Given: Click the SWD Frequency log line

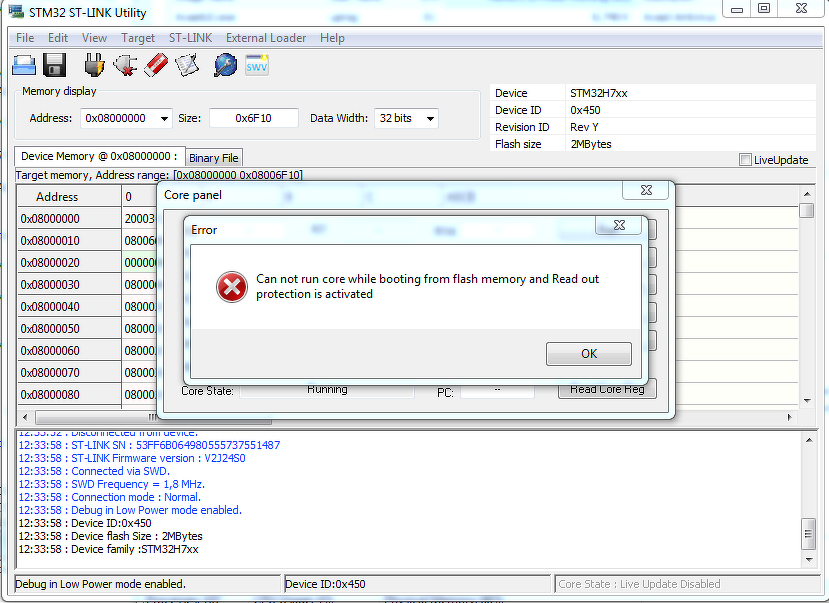Looking at the screenshot, I should (112, 484).
